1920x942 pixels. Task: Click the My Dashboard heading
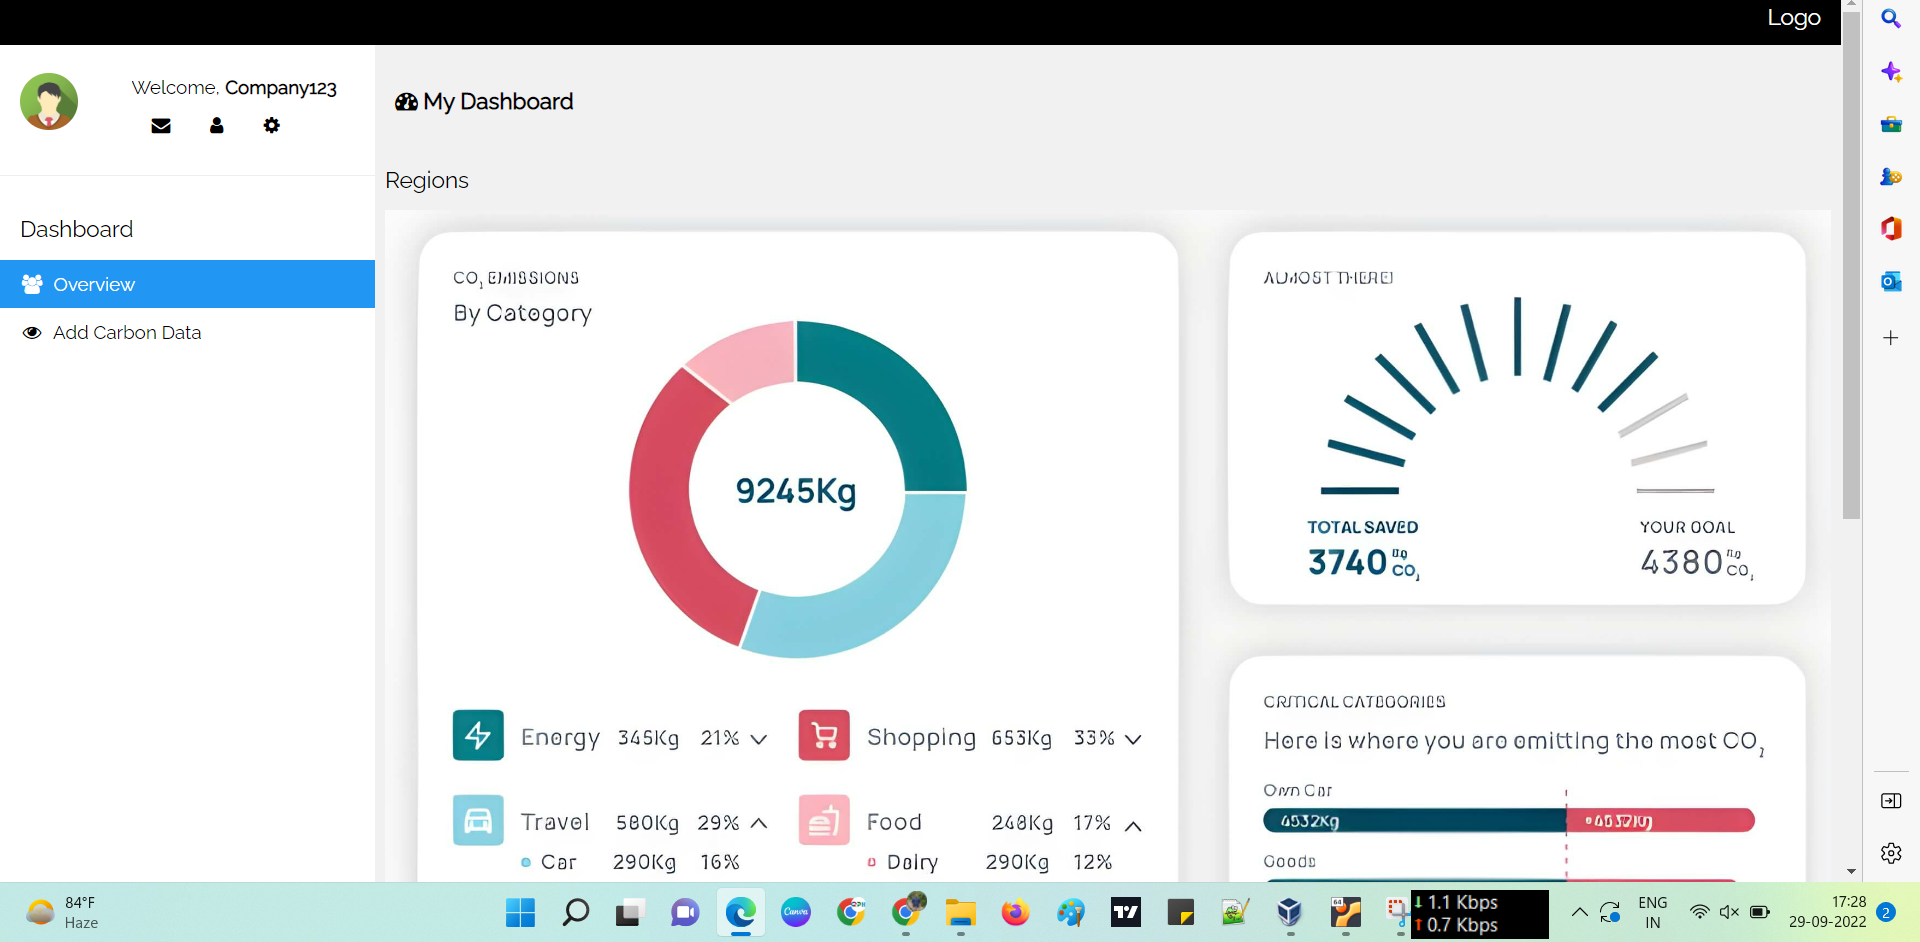tap(484, 102)
